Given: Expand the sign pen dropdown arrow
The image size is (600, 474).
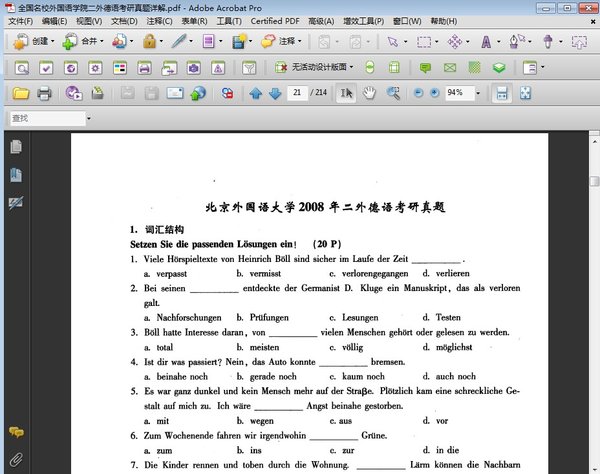Looking at the screenshot, I should 191,41.
